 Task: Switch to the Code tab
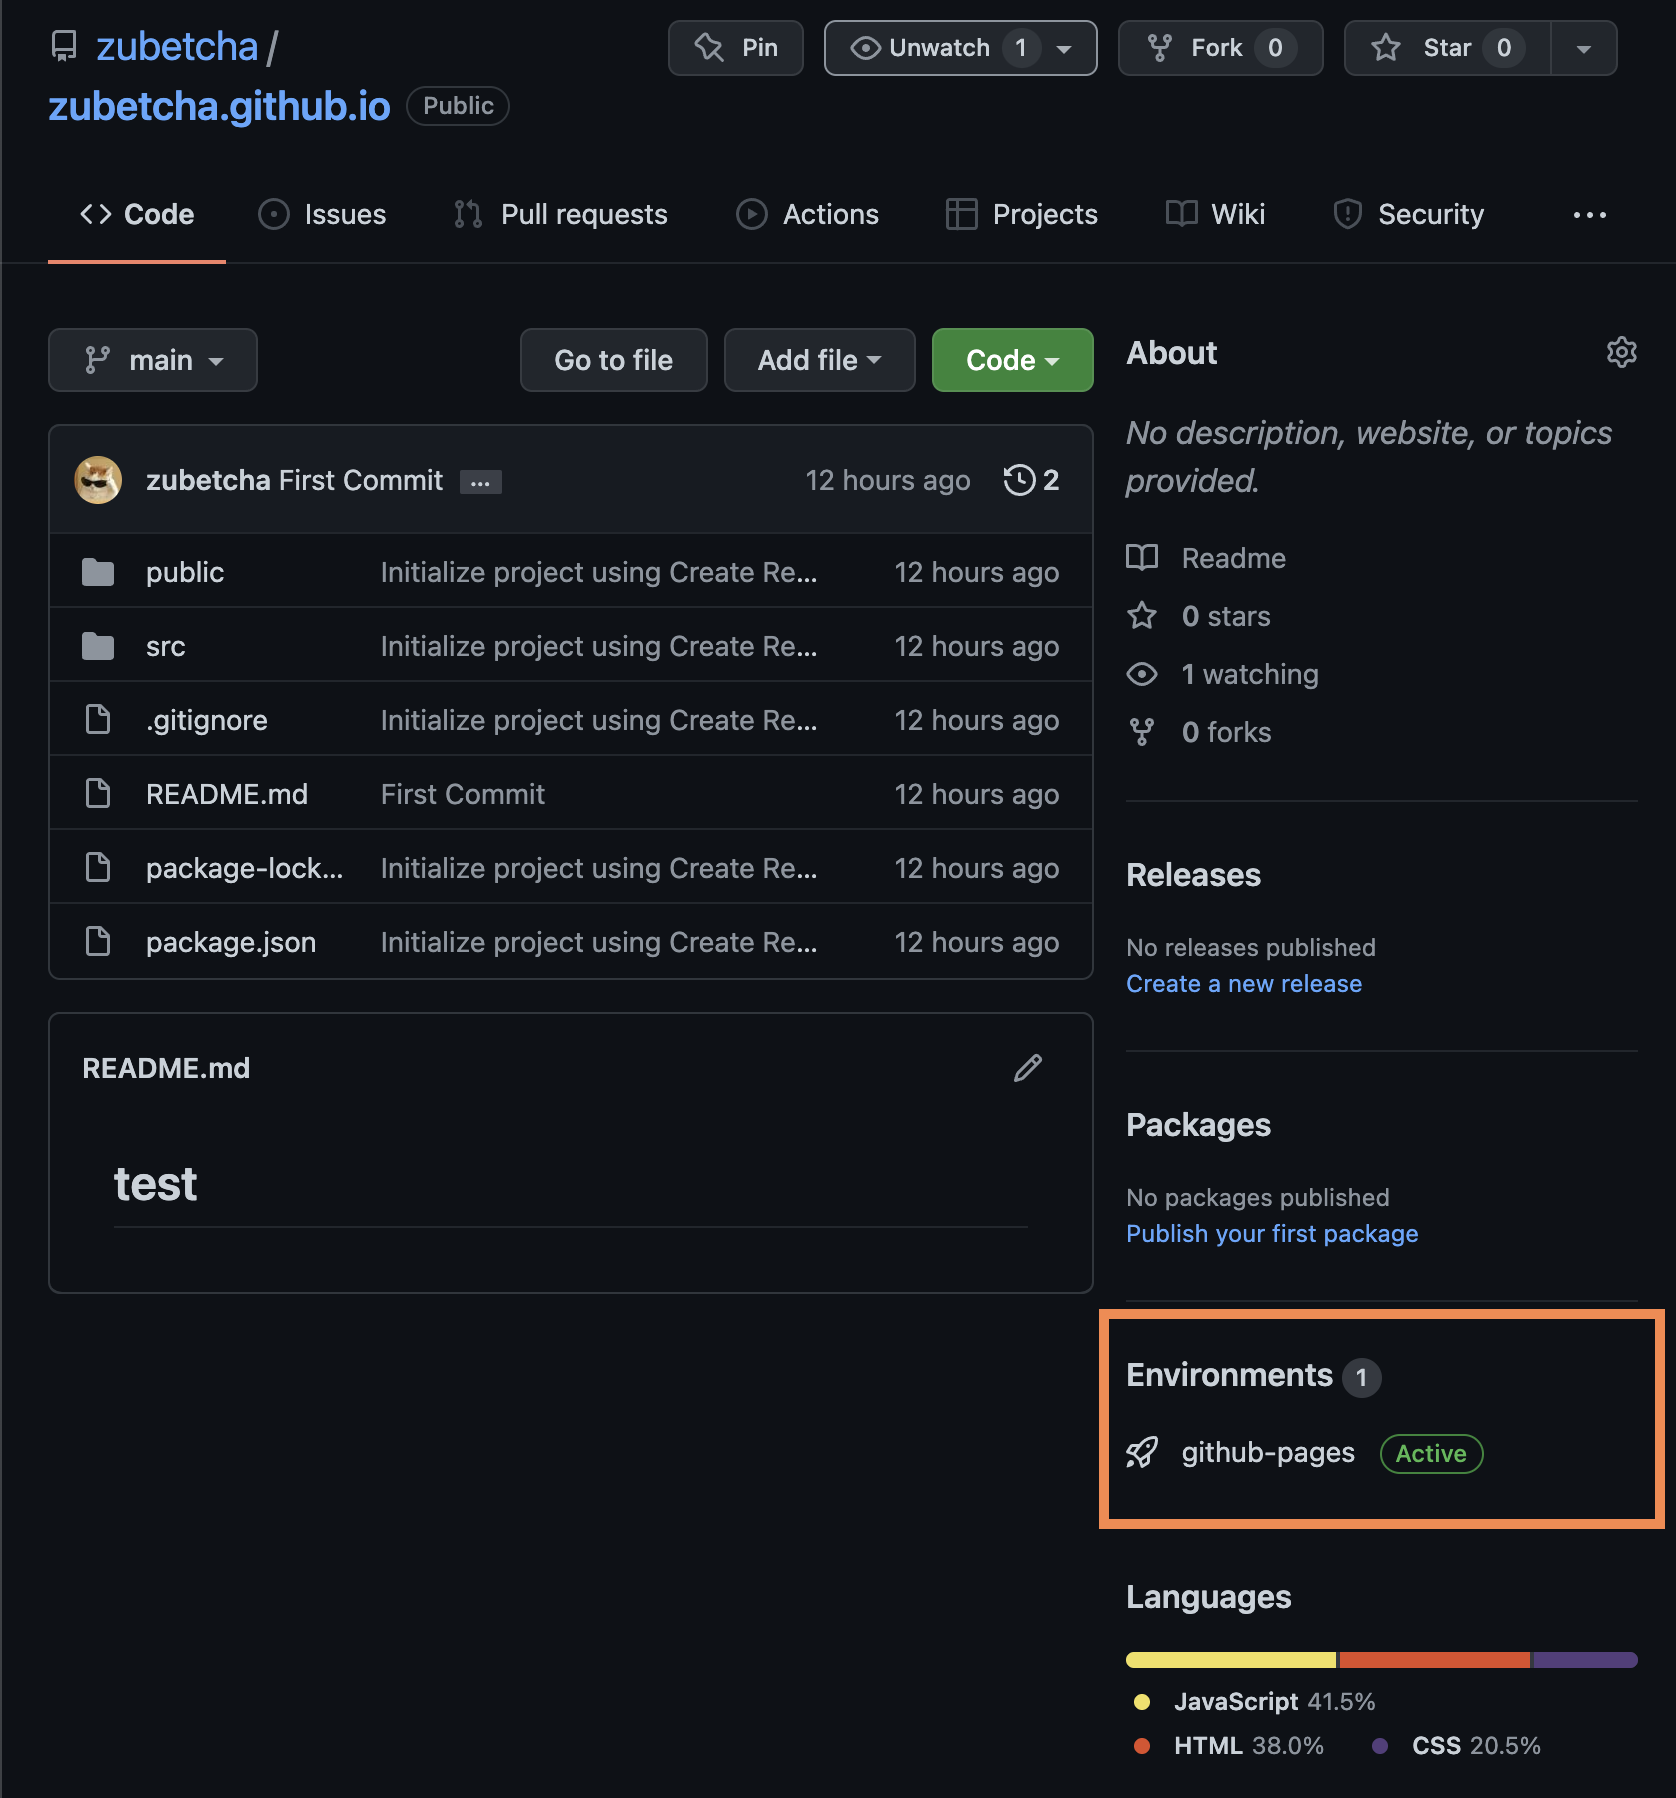pyautogui.click(x=137, y=214)
